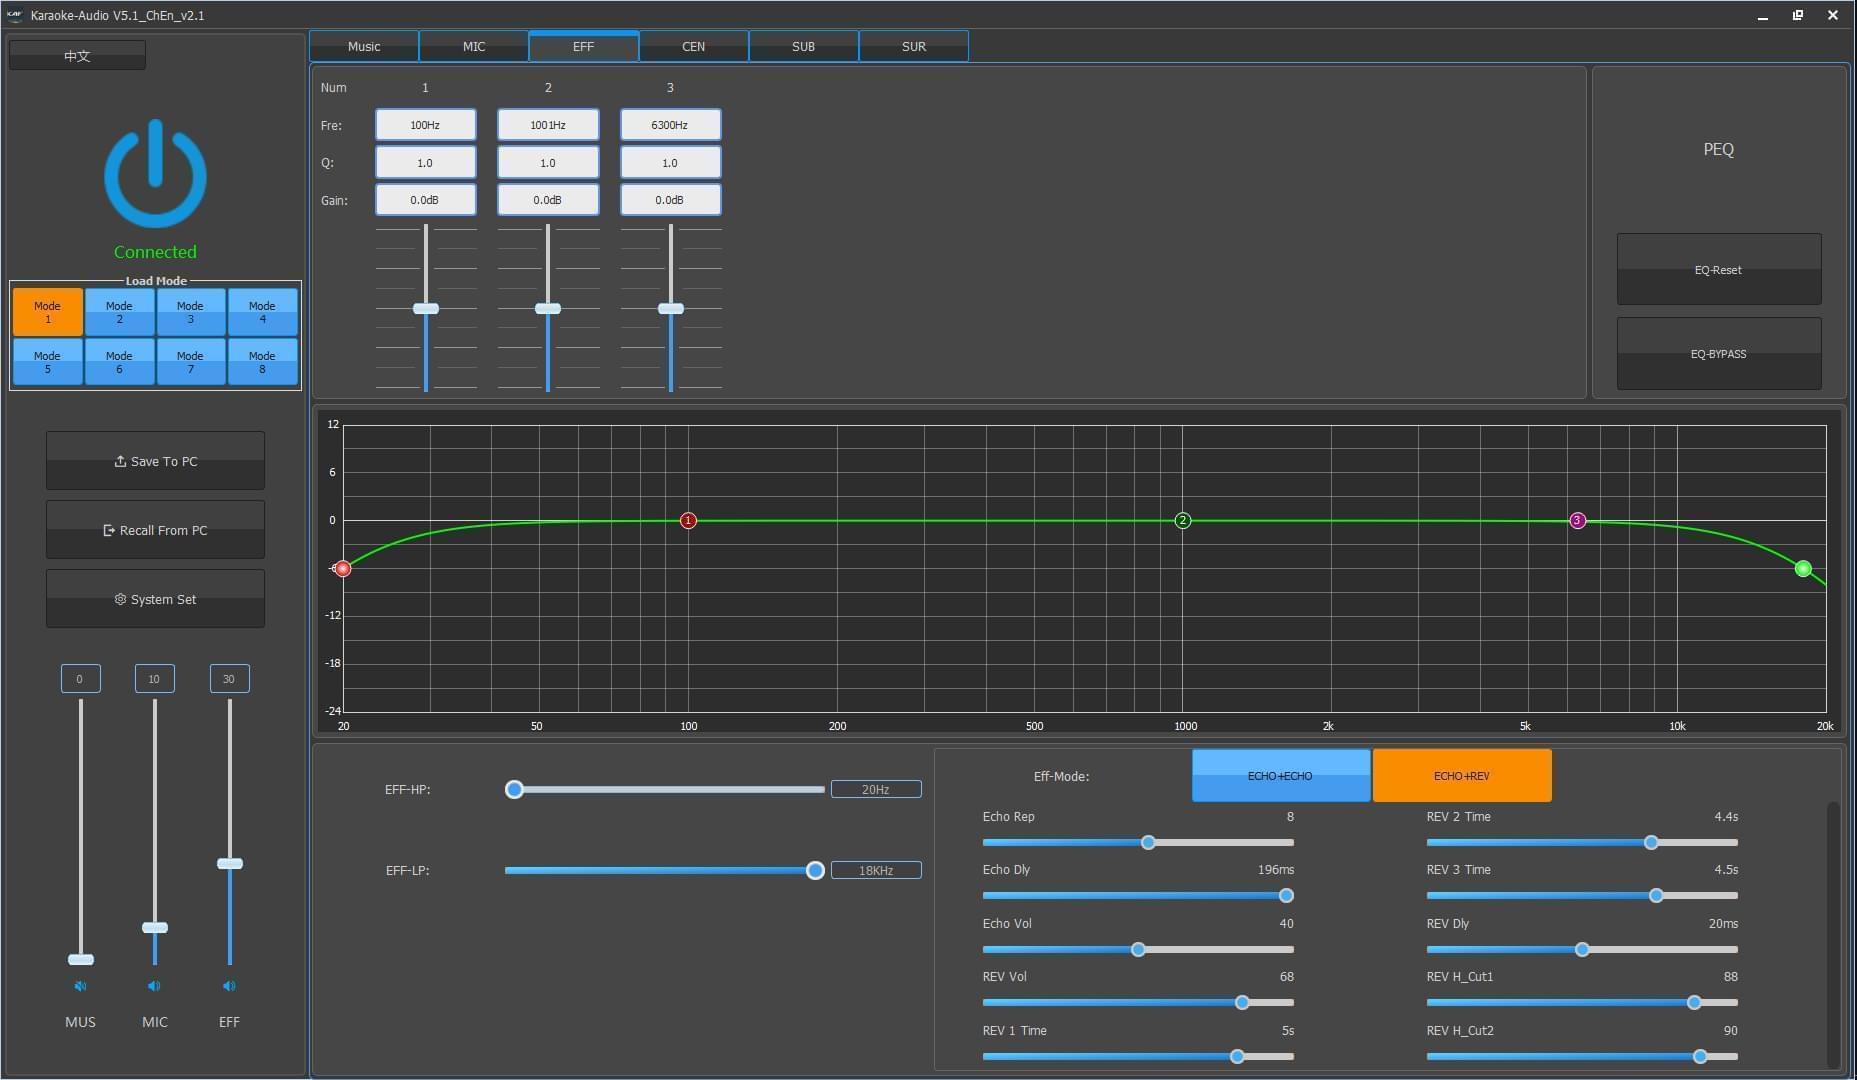Screen dimensions: 1857x1080
Task: Open System Set settings
Action: click(x=155, y=599)
